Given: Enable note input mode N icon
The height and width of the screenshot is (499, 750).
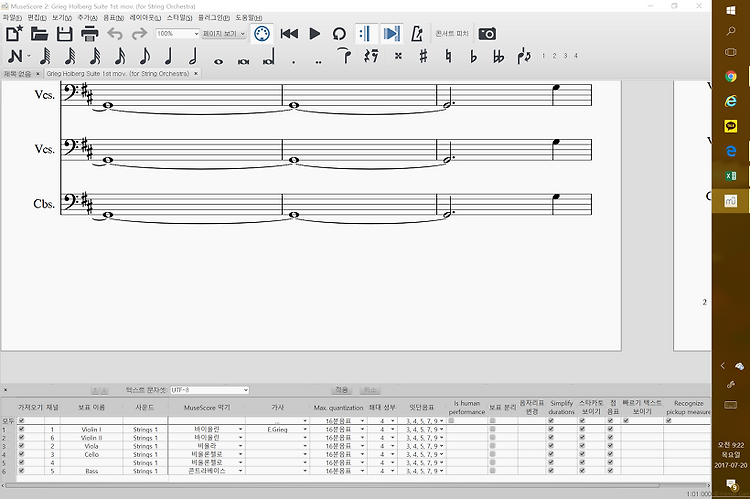Looking at the screenshot, I should (x=15, y=56).
